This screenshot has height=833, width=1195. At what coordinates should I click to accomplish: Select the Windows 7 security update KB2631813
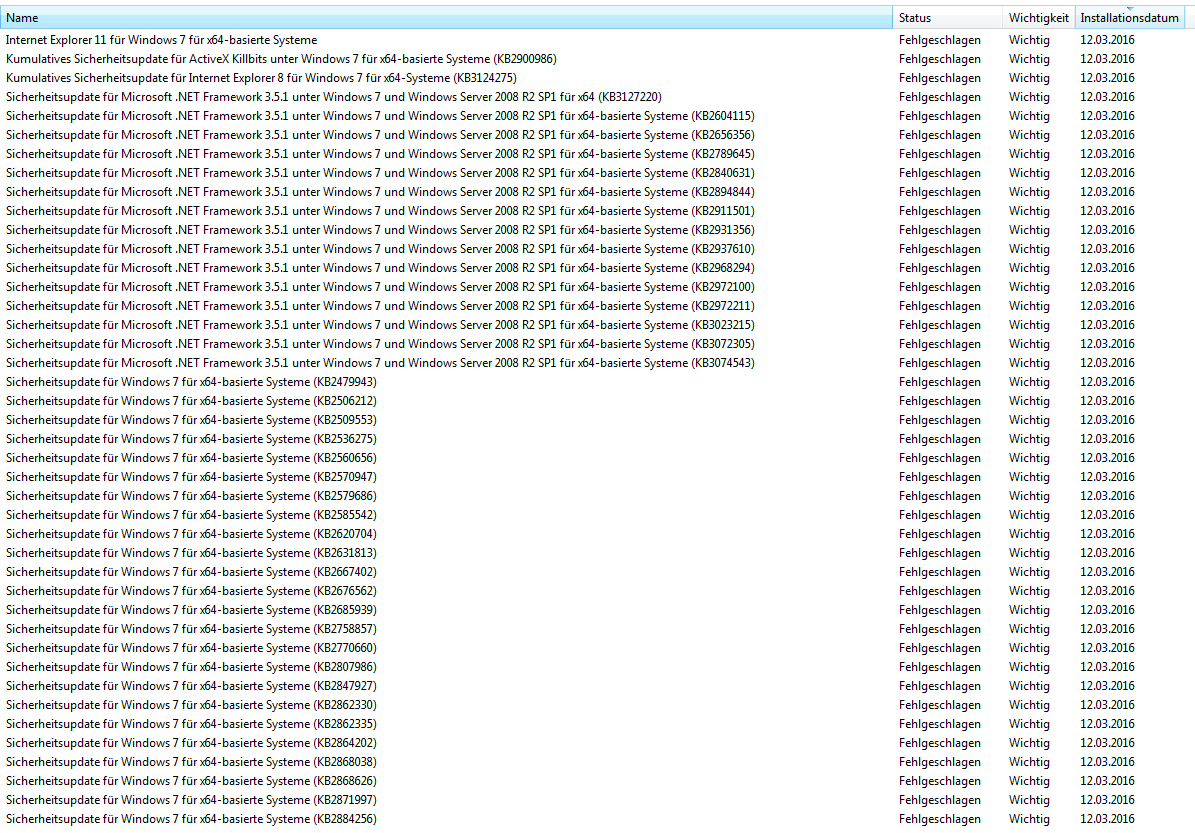(191, 553)
